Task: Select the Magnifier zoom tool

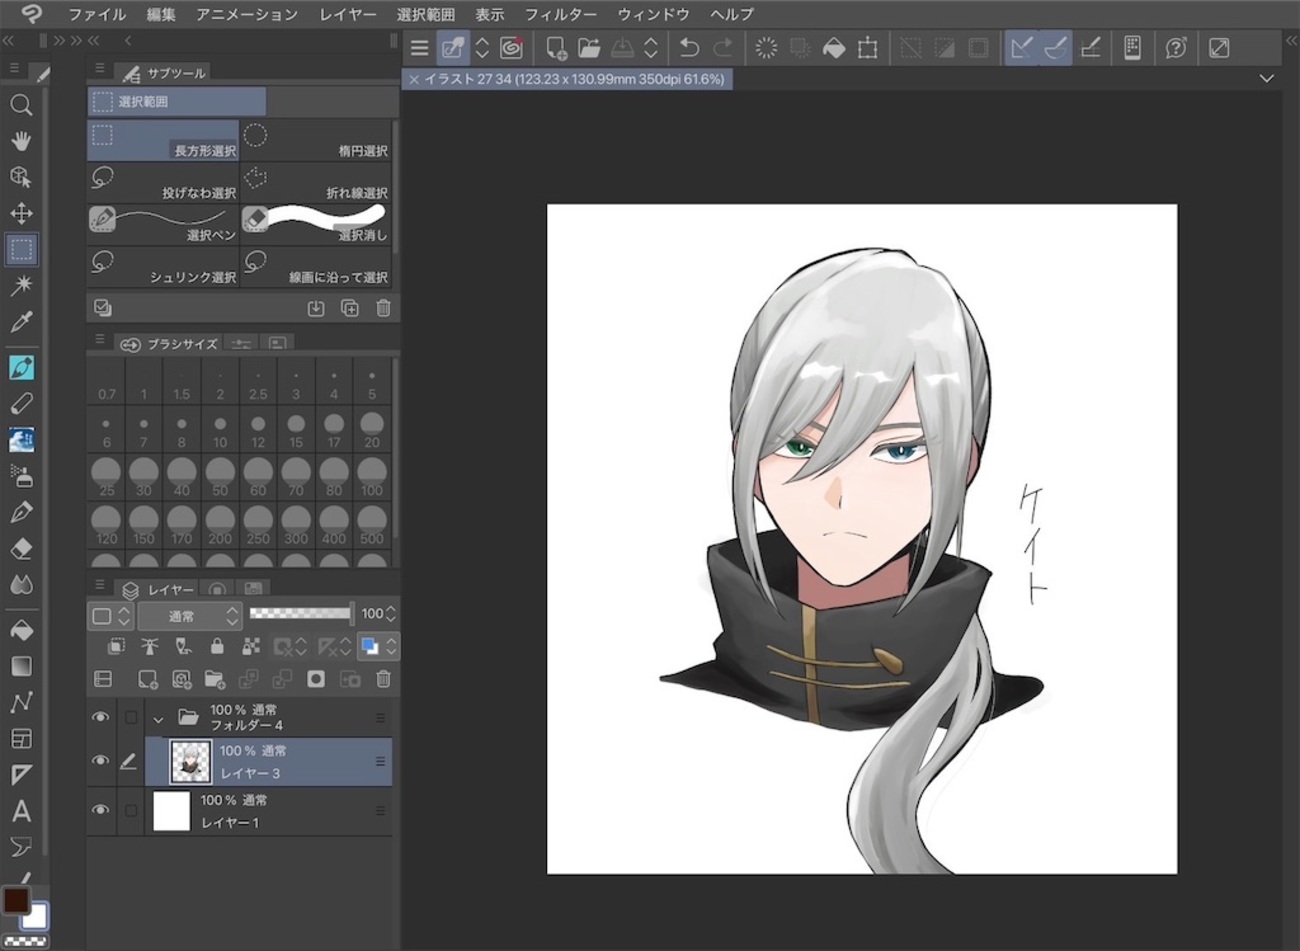Action: coord(21,105)
